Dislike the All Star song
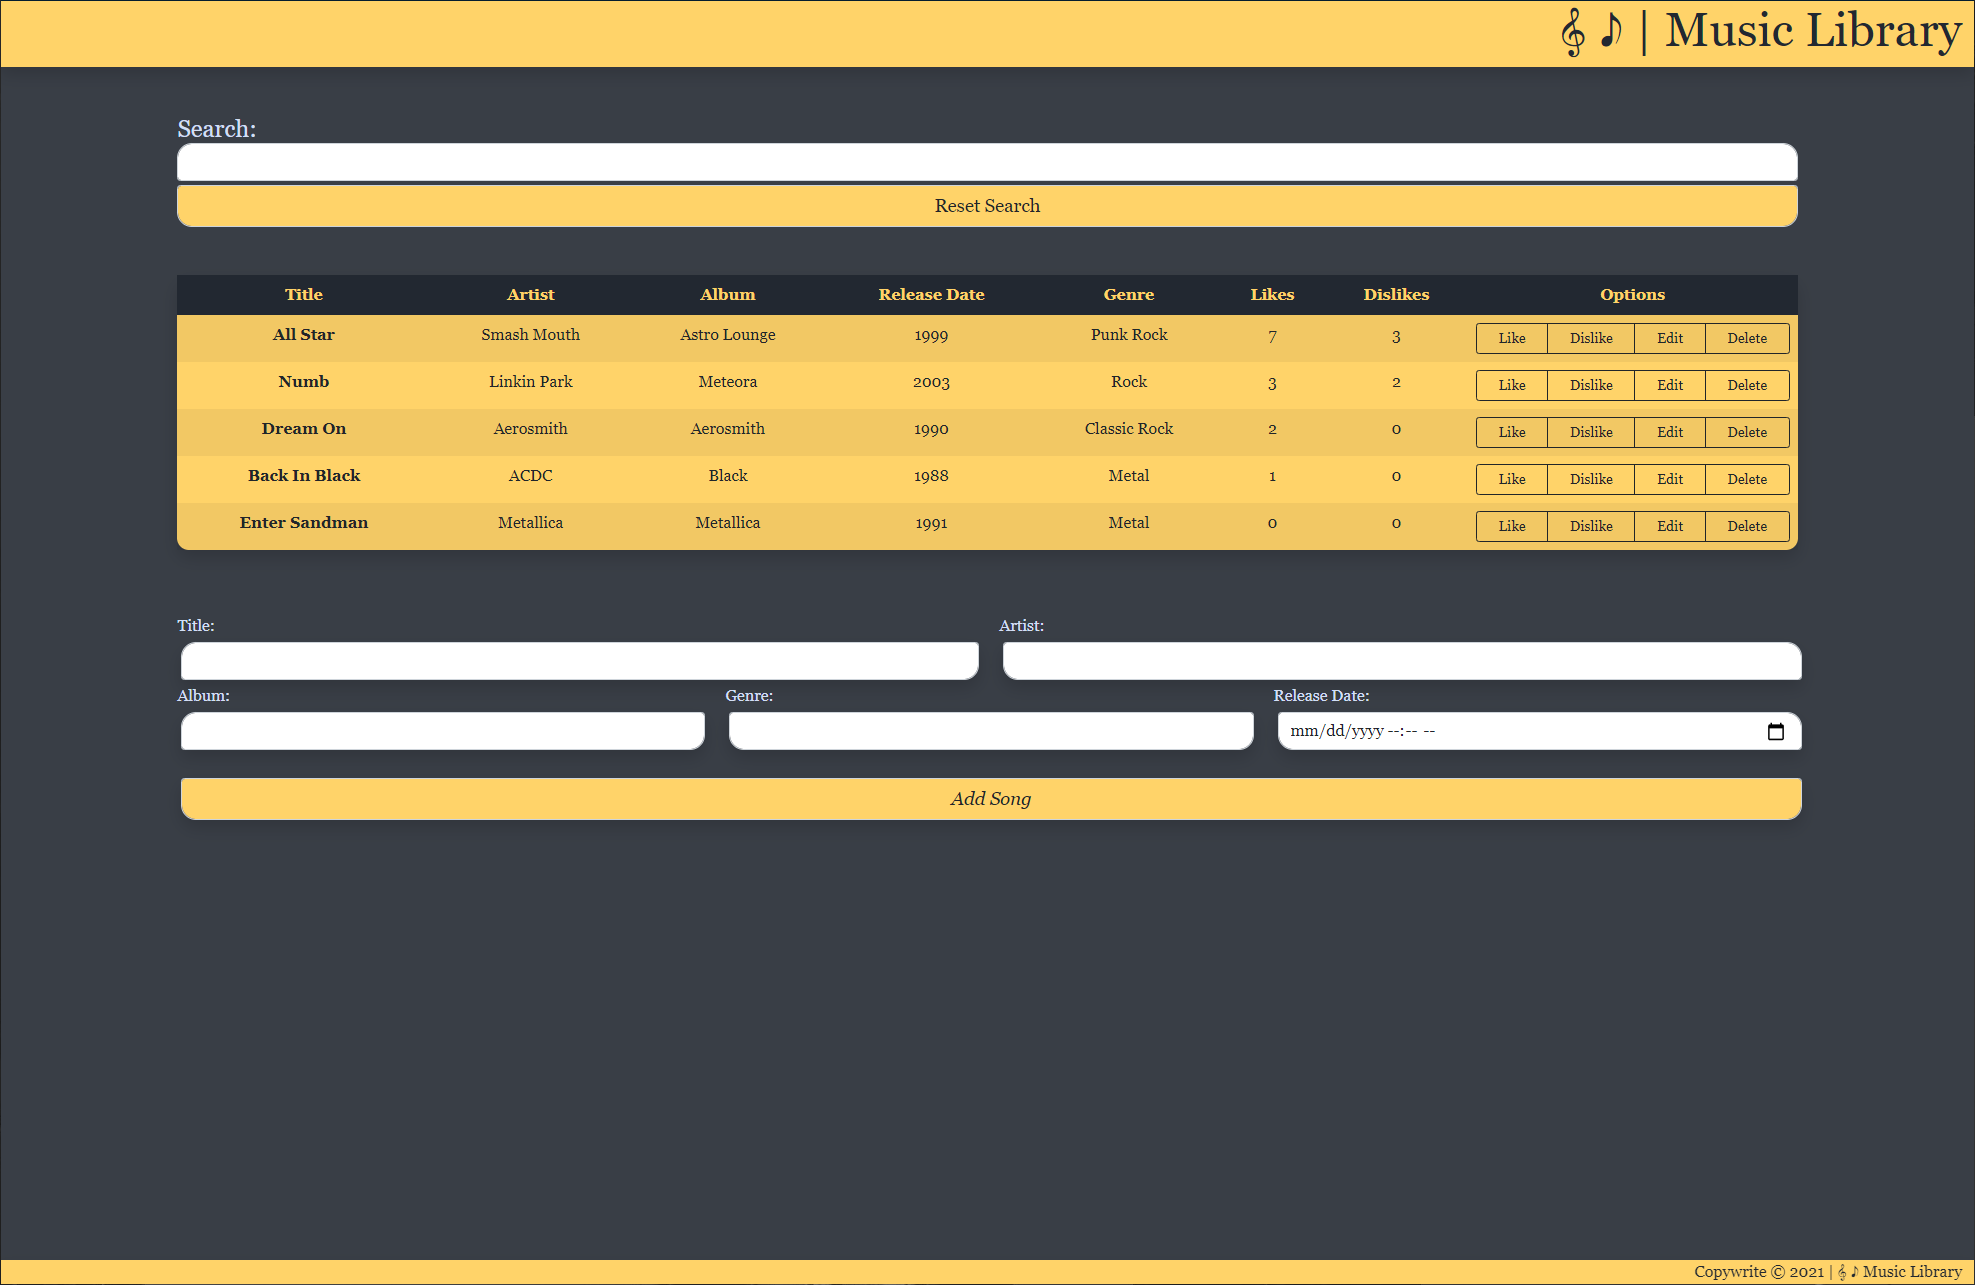This screenshot has width=1975, height=1285. coord(1591,339)
